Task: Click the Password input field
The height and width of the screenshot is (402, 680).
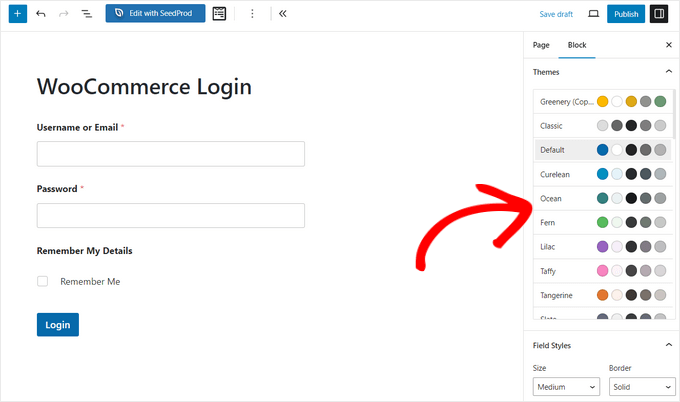Action: pyautogui.click(x=171, y=216)
